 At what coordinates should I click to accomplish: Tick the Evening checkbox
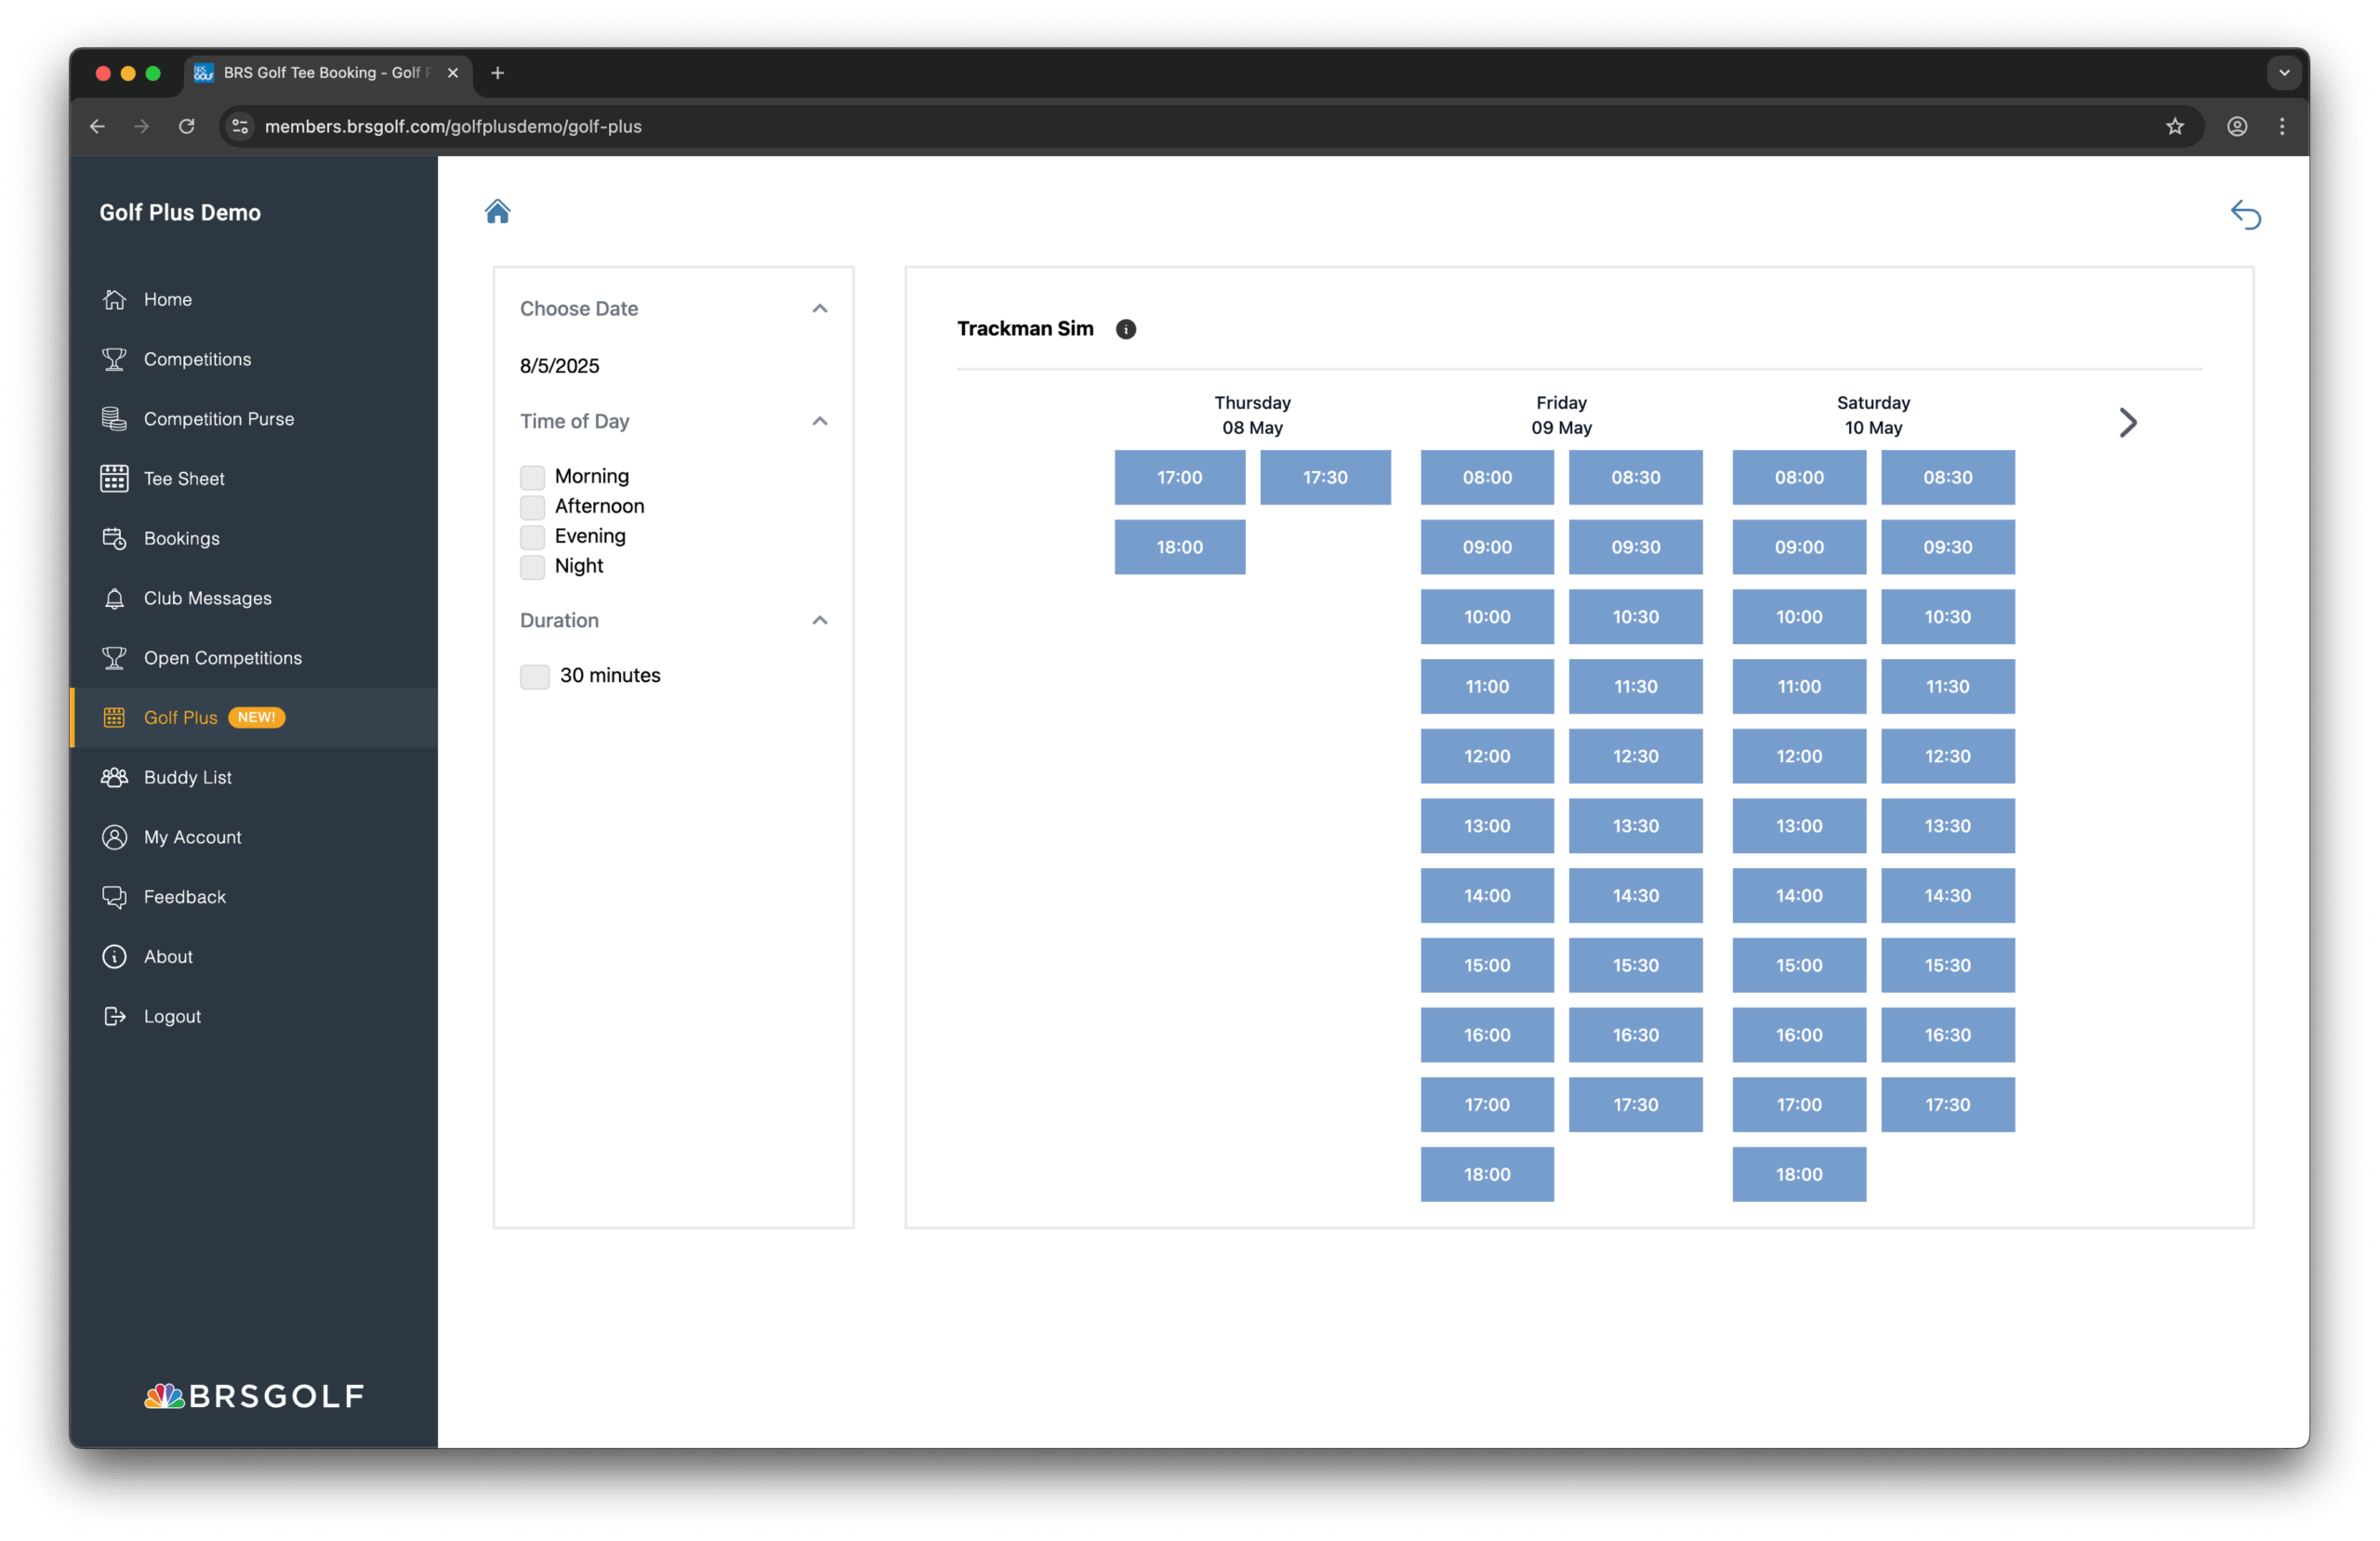pos(532,537)
